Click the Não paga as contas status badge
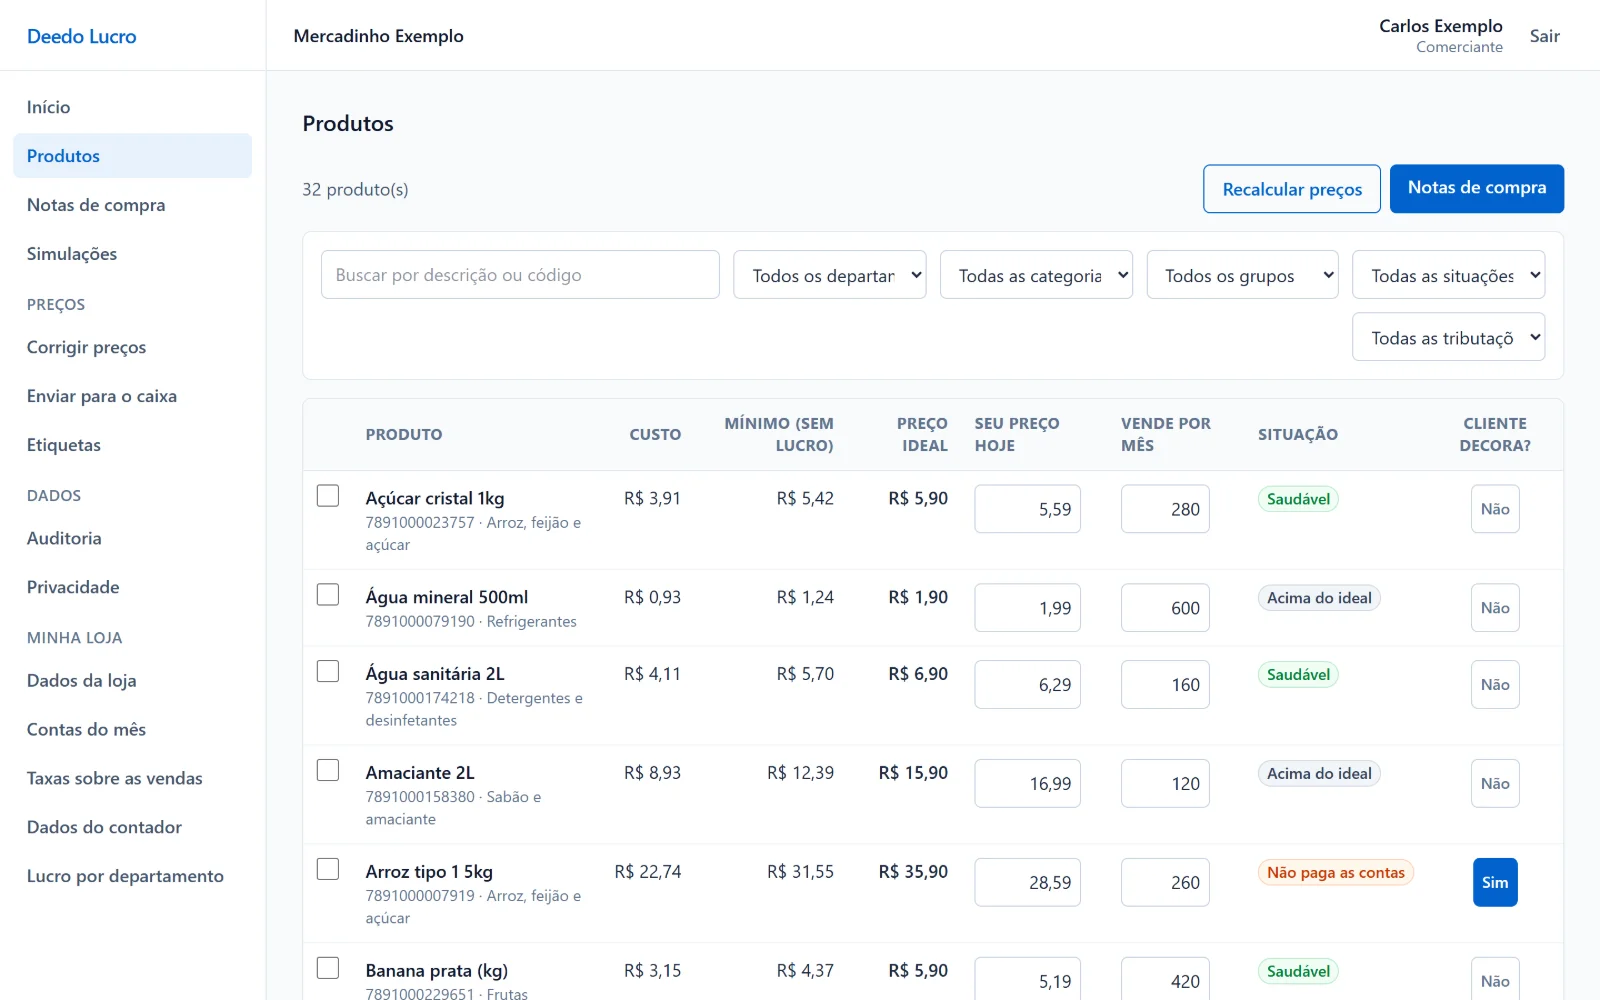This screenshot has height=1000, width=1600. [1335, 872]
